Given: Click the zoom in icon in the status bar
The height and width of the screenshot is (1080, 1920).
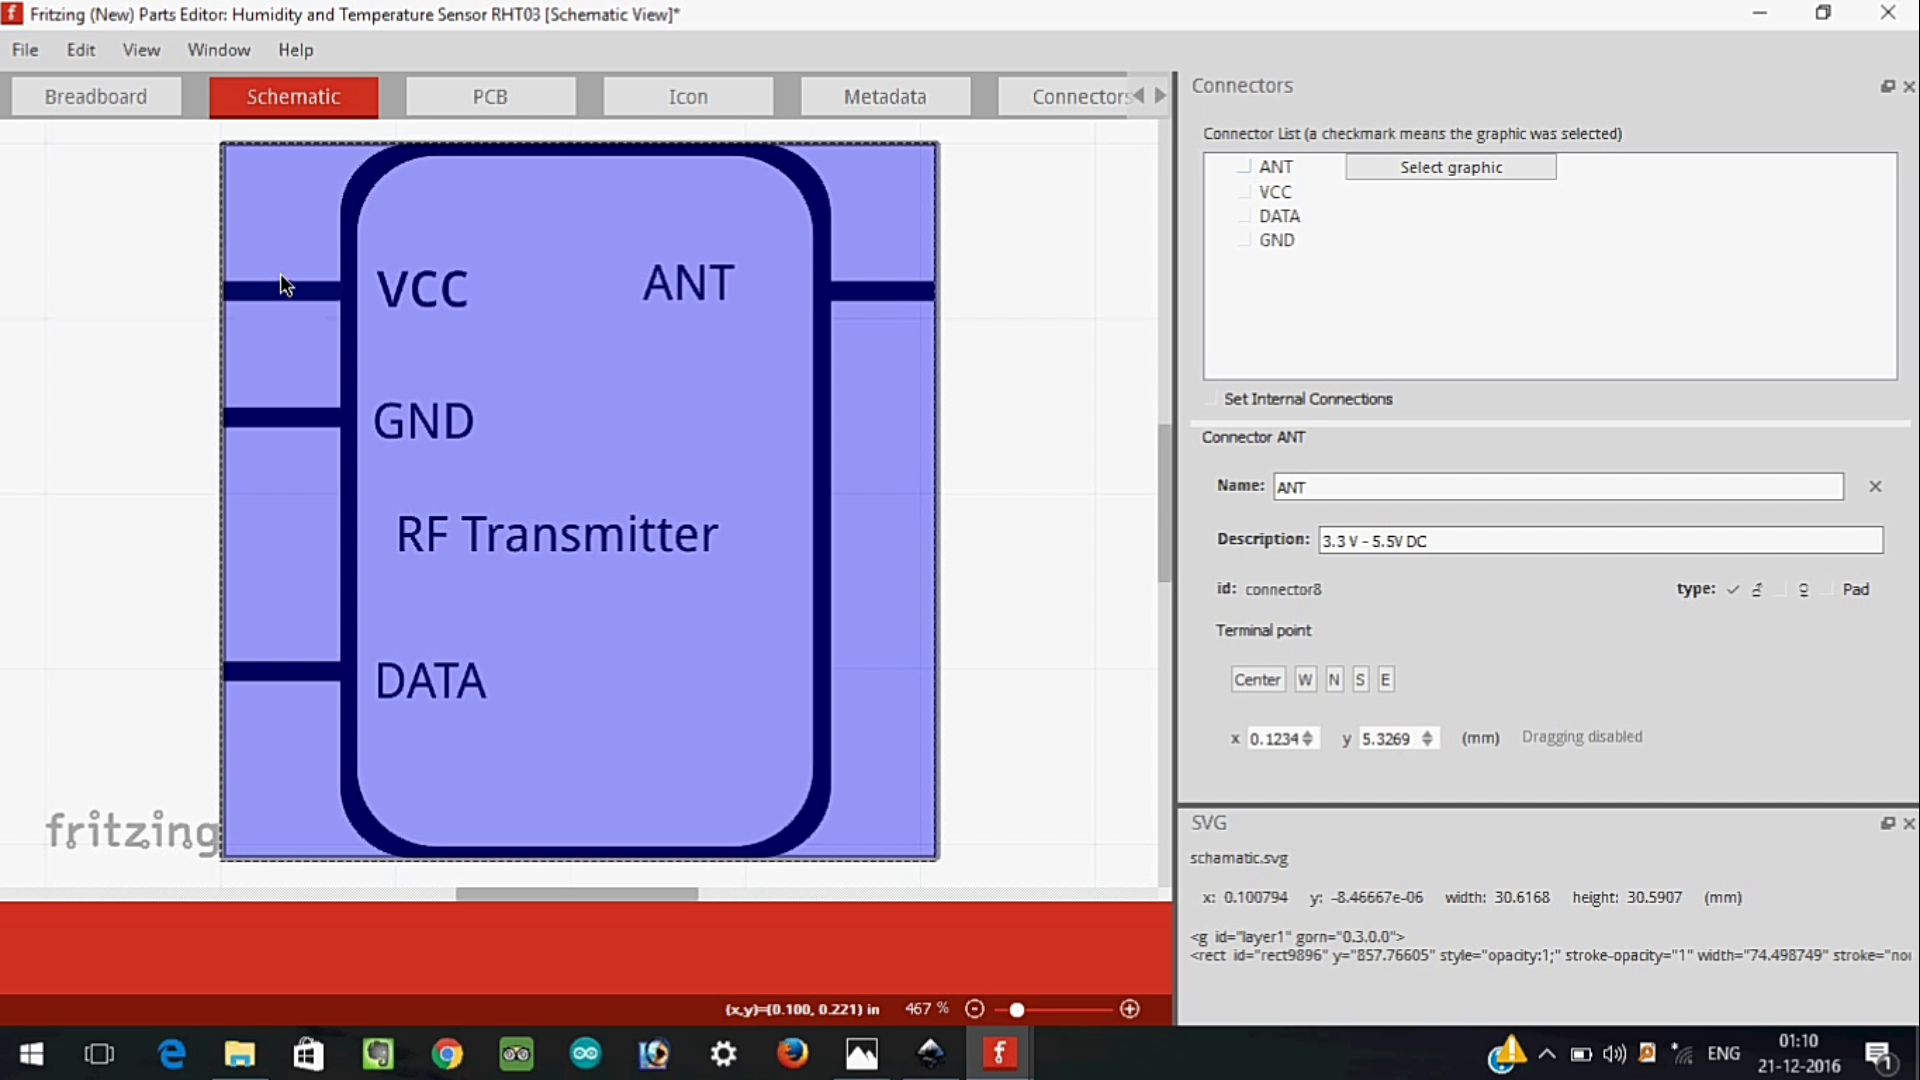Looking at the screenshot, I should click(1130, 1009).
